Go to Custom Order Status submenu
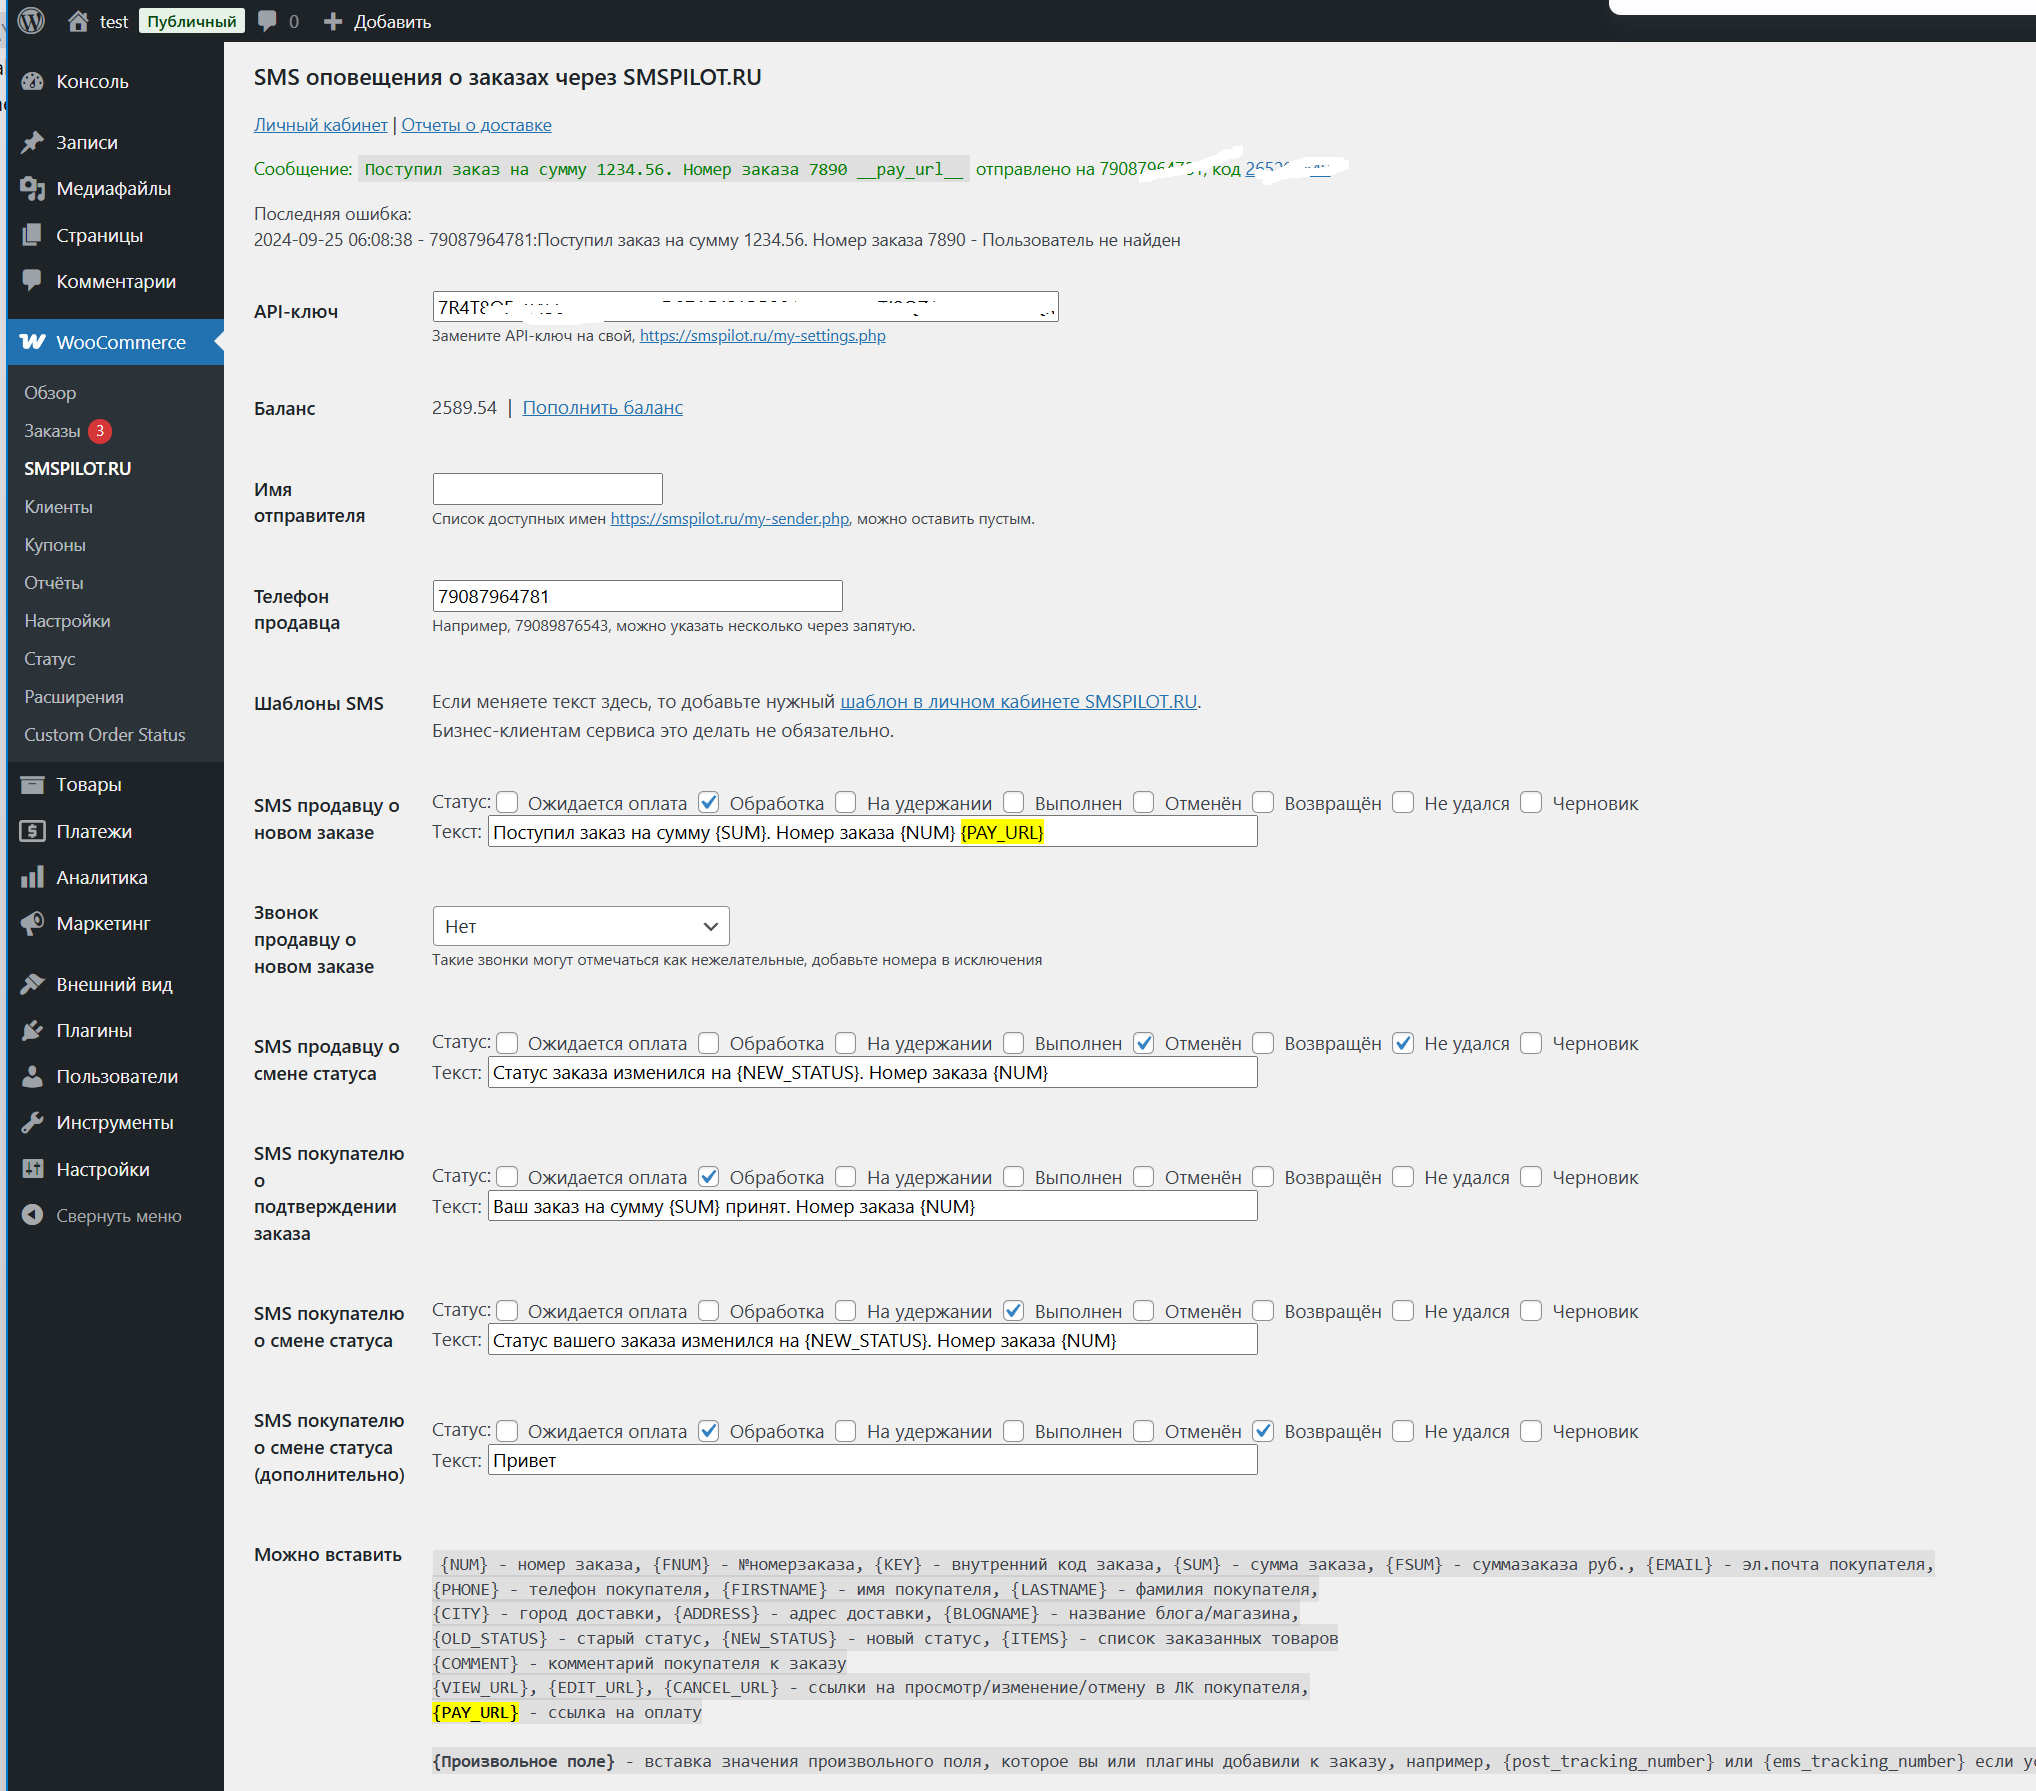Image resolution: width=2036 pixels, height=1791 pixels. pyautogui.click(x=104, y=735)
